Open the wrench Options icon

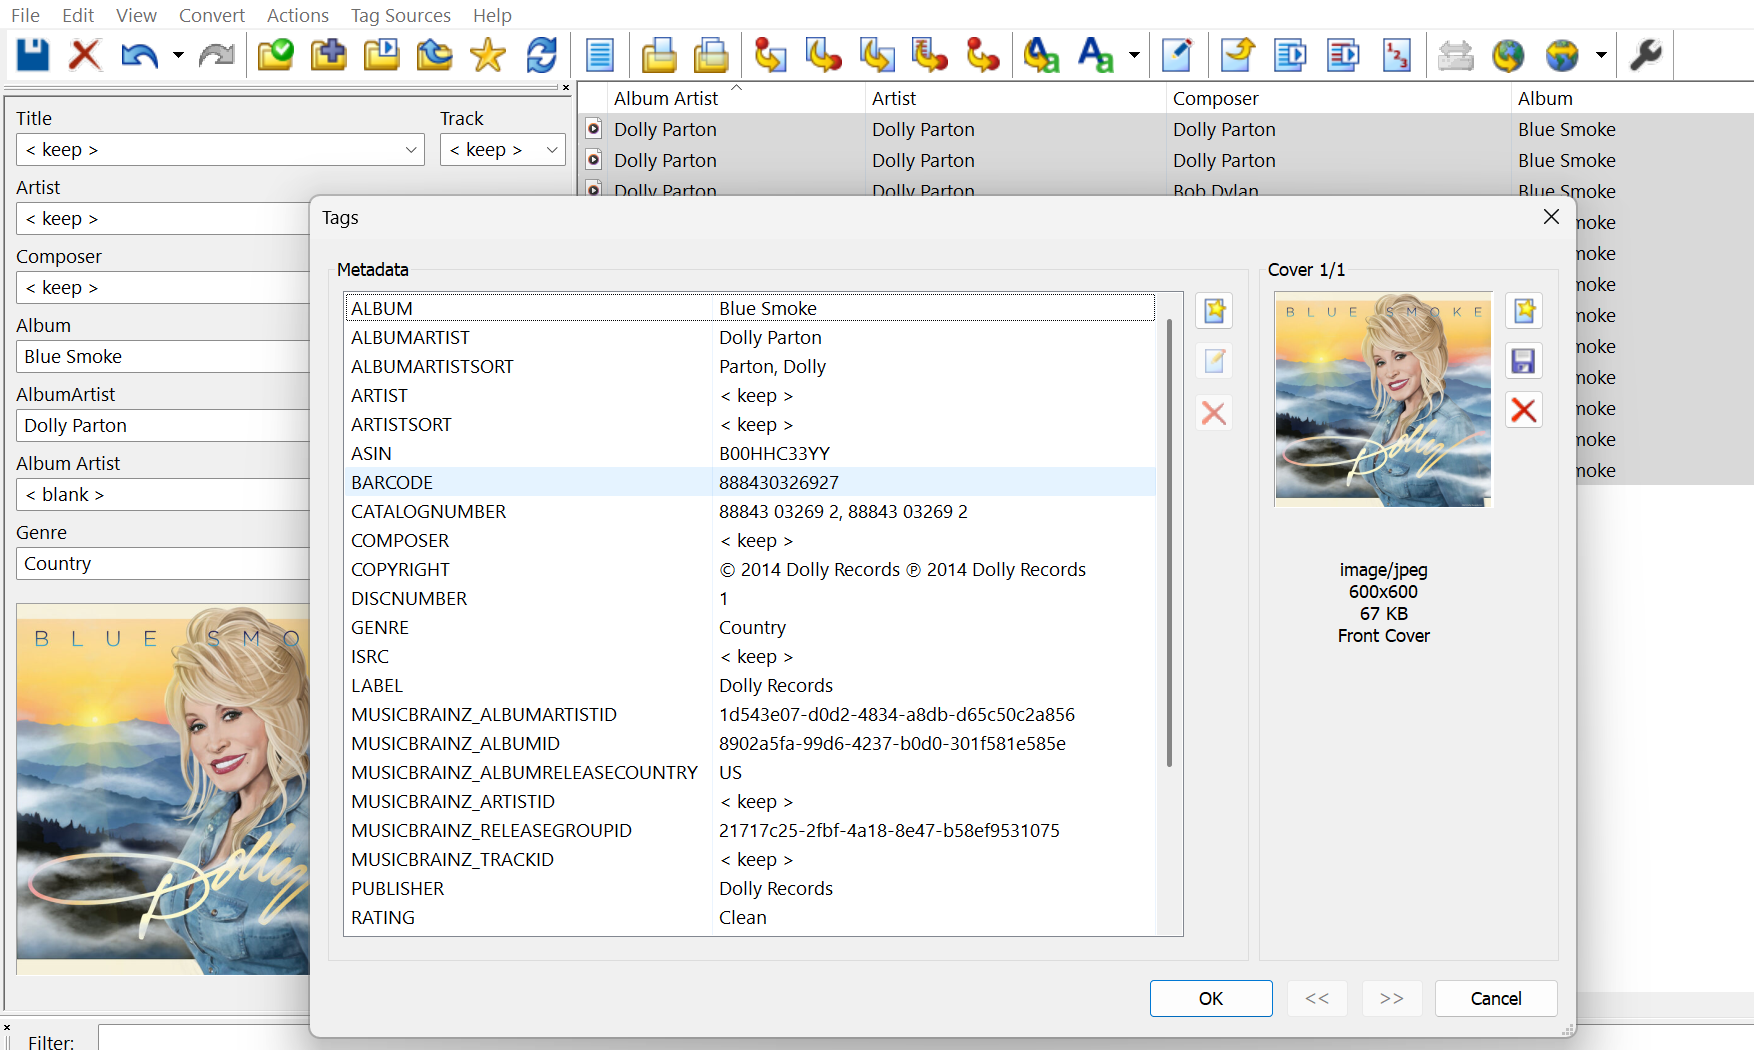point(1645,55)
